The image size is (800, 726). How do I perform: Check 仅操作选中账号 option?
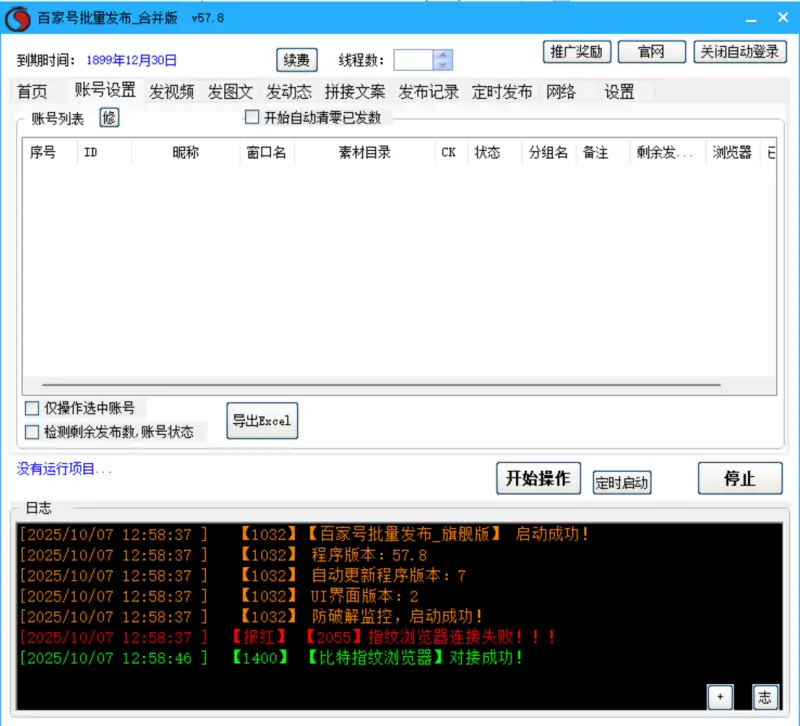click(x=32, y=408)
